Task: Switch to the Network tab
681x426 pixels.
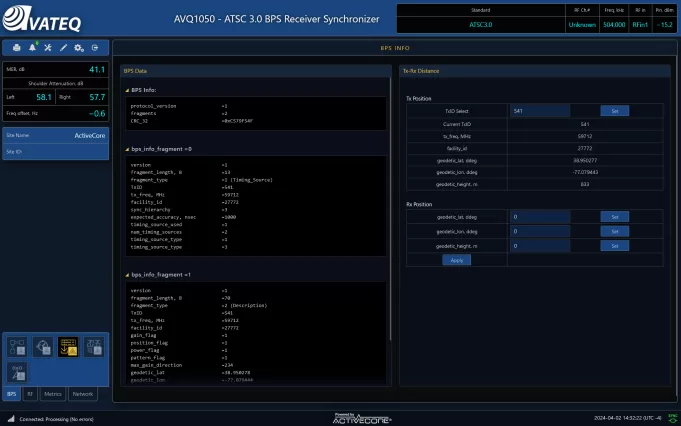Action: (x=83, y=394)
